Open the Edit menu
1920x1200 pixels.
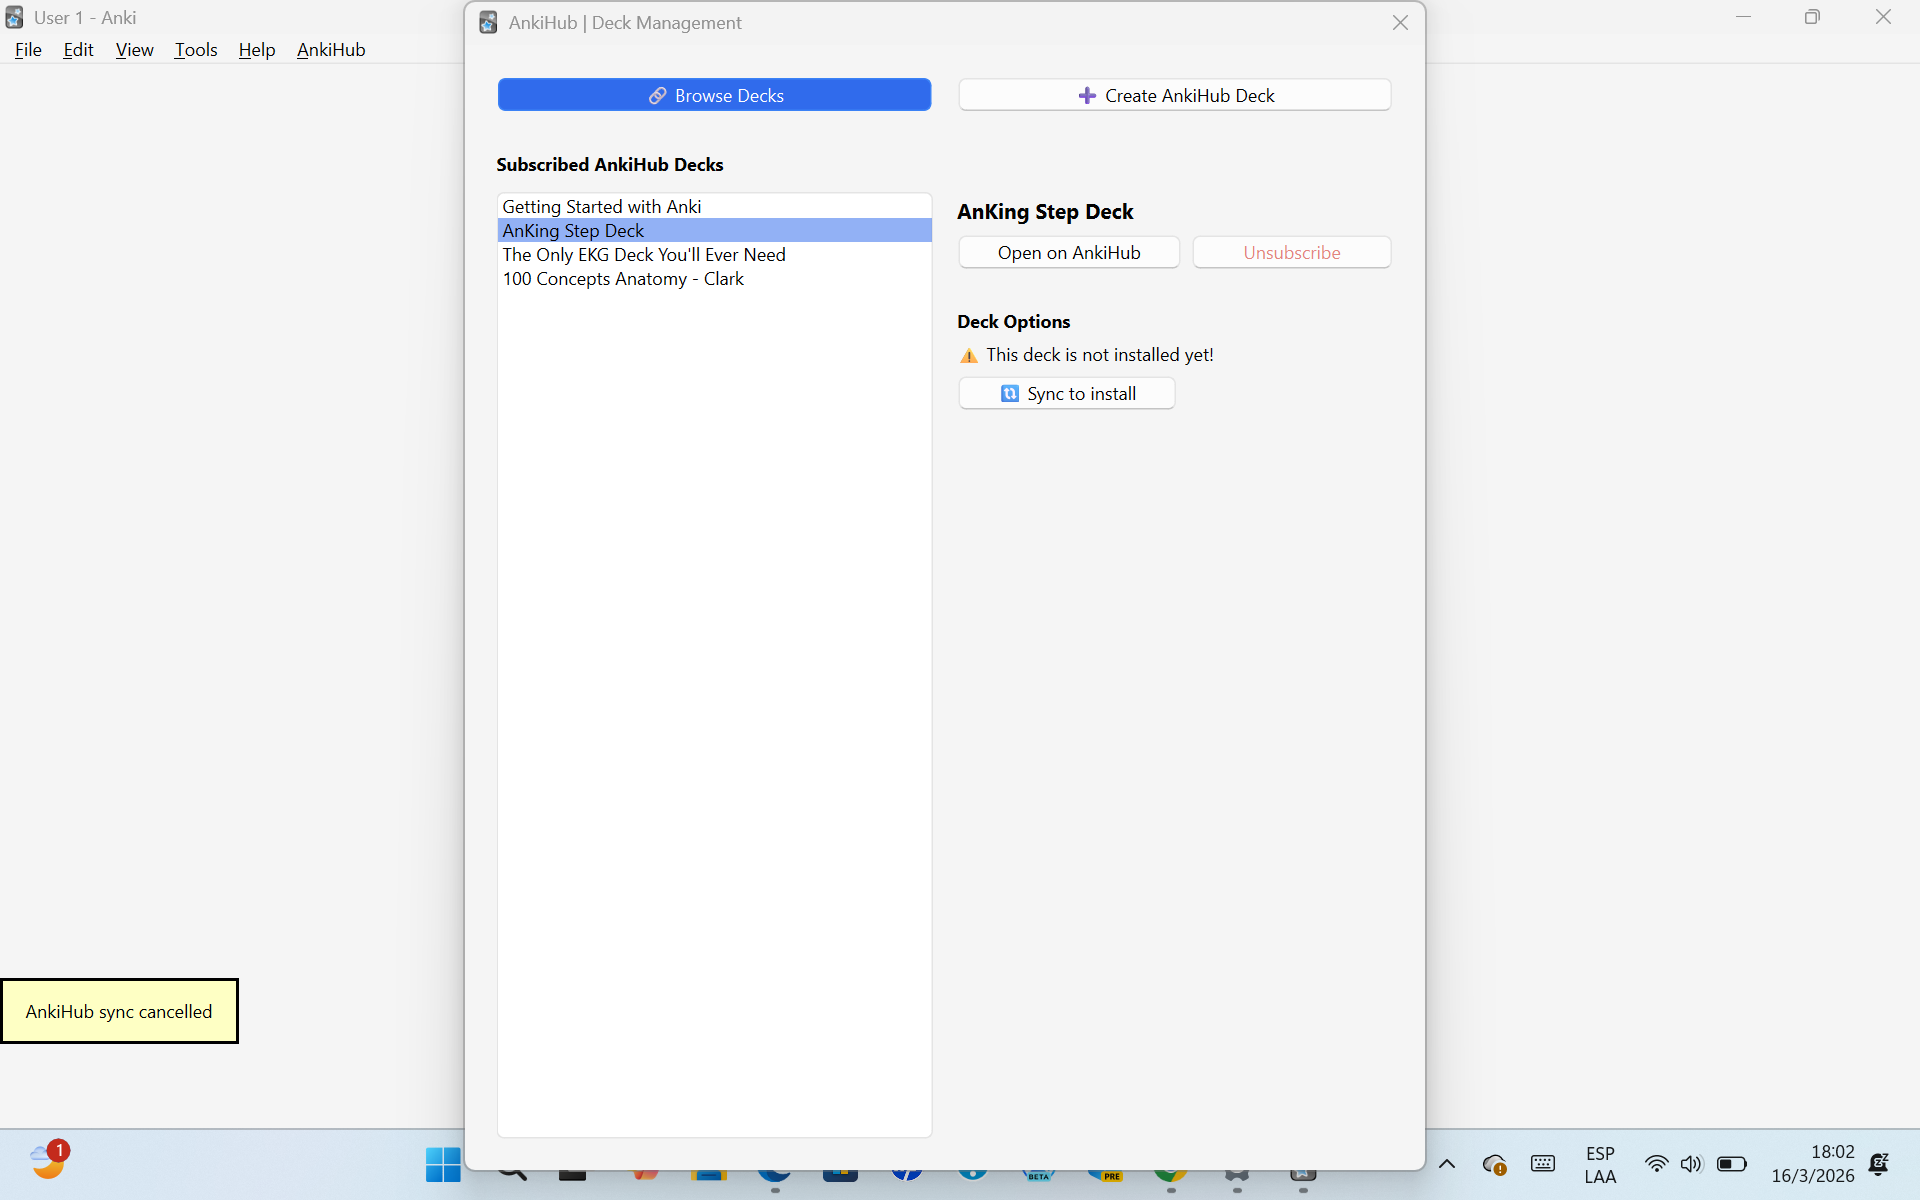pos(78,49)
